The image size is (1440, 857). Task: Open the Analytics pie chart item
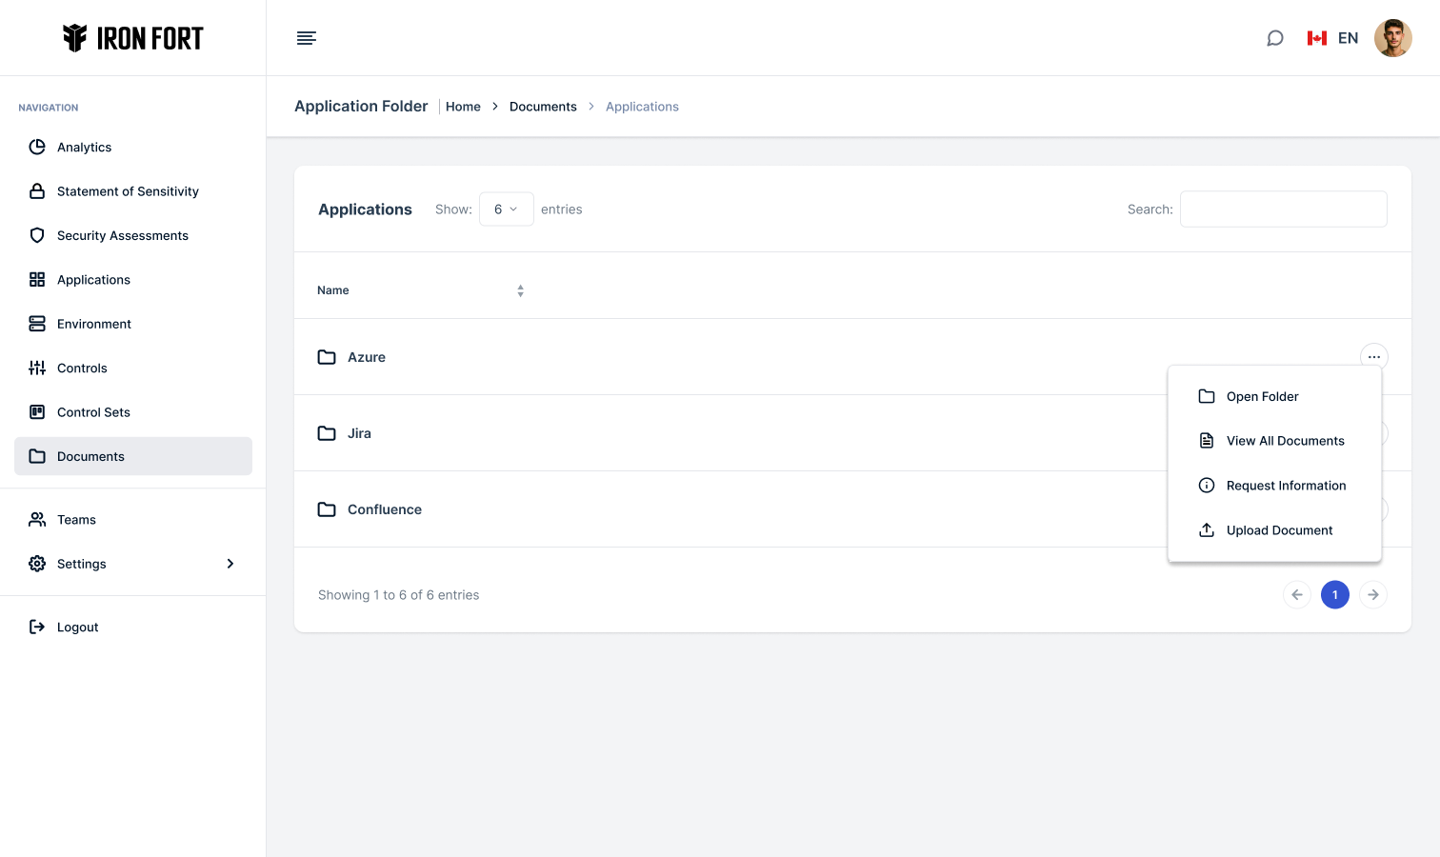tap(84, 147)
